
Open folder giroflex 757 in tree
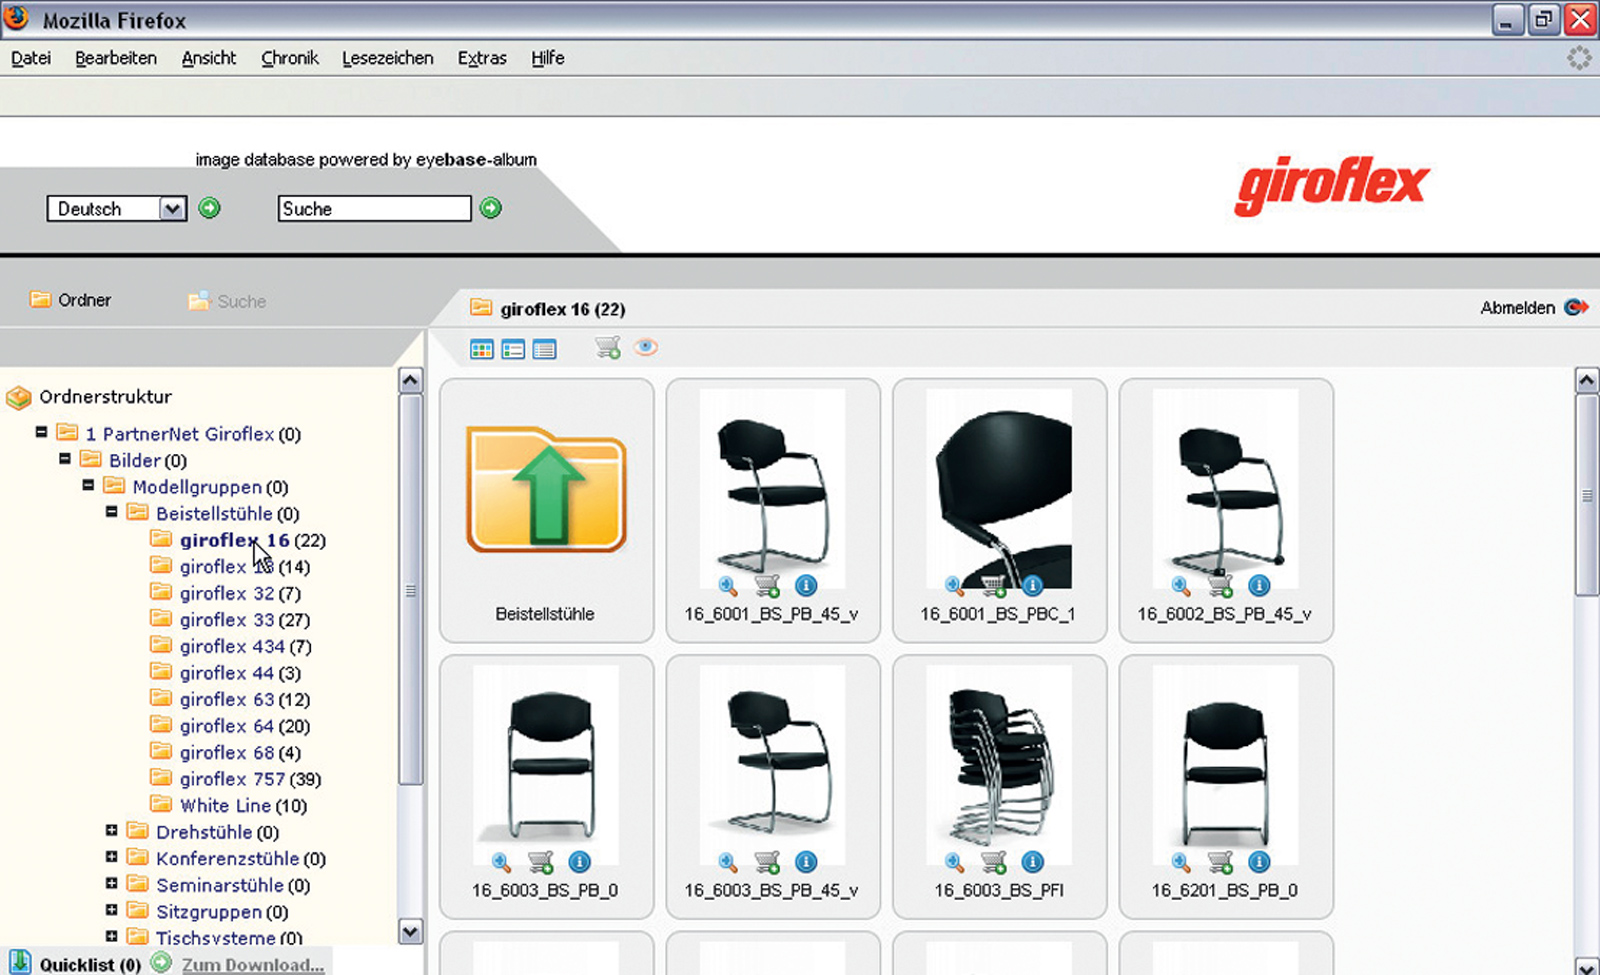pos(232,779)
